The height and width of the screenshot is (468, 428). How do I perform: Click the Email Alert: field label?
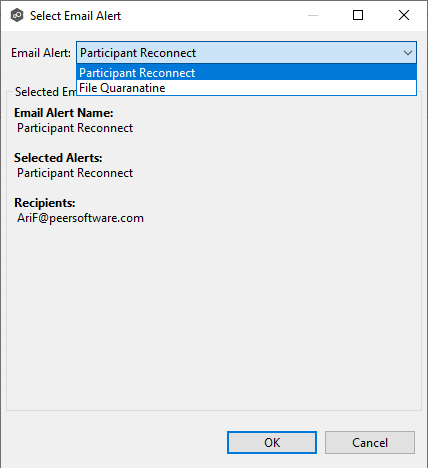(x=41, y=53)
